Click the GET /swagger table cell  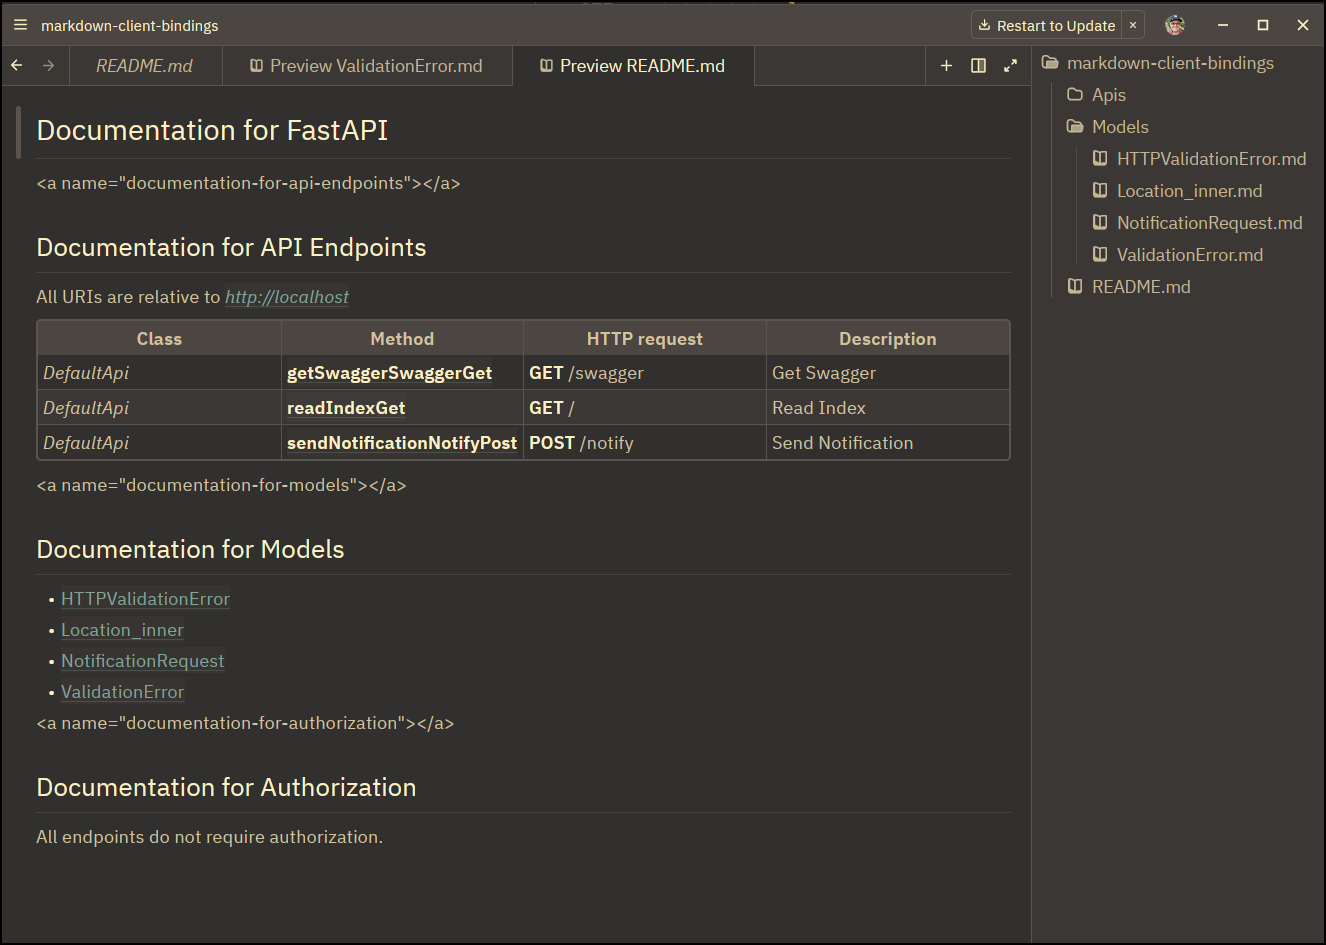point(645,373)
